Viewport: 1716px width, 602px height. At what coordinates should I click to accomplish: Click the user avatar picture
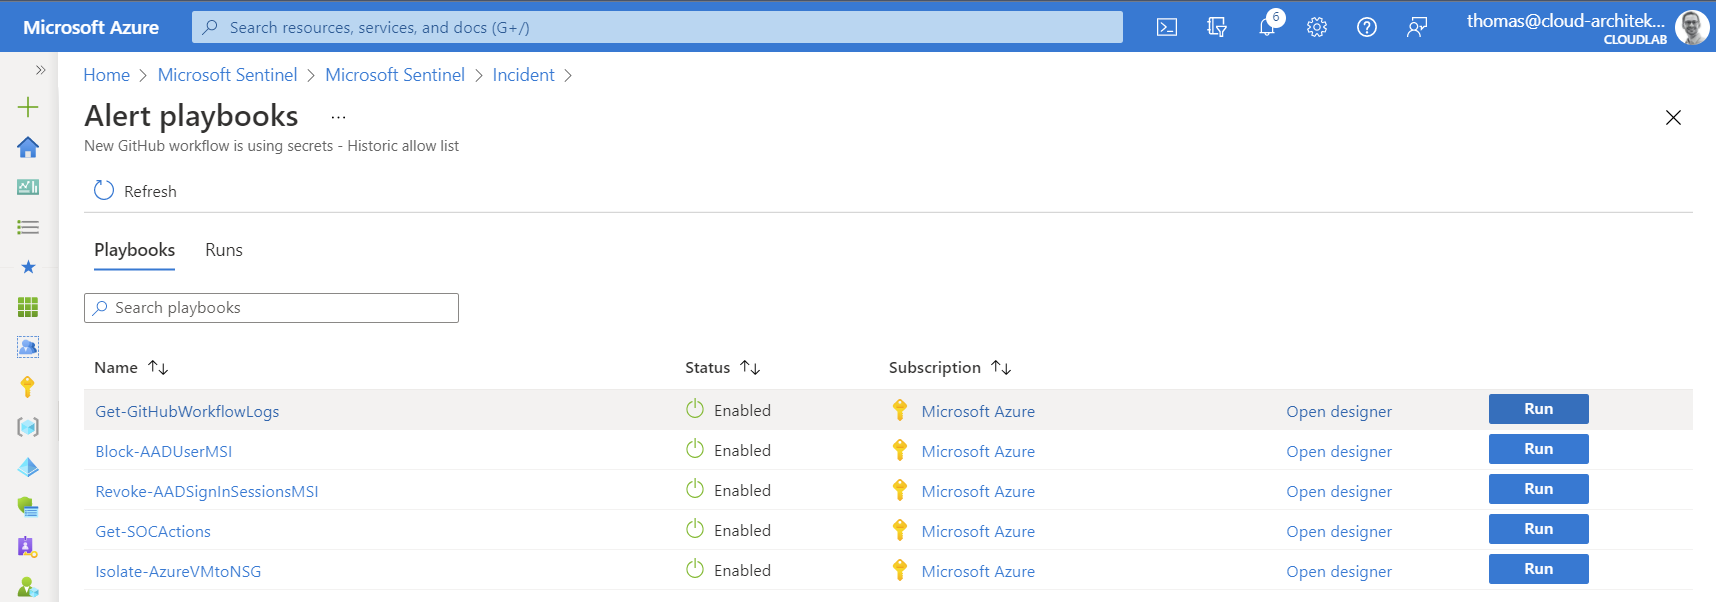coord(1692,27)
